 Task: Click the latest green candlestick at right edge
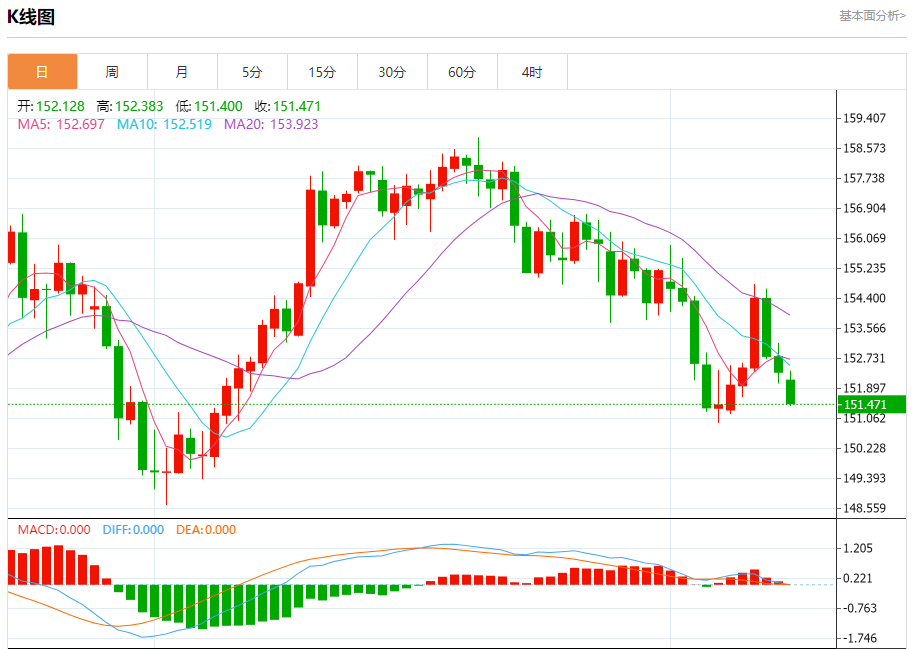point(790,391)
